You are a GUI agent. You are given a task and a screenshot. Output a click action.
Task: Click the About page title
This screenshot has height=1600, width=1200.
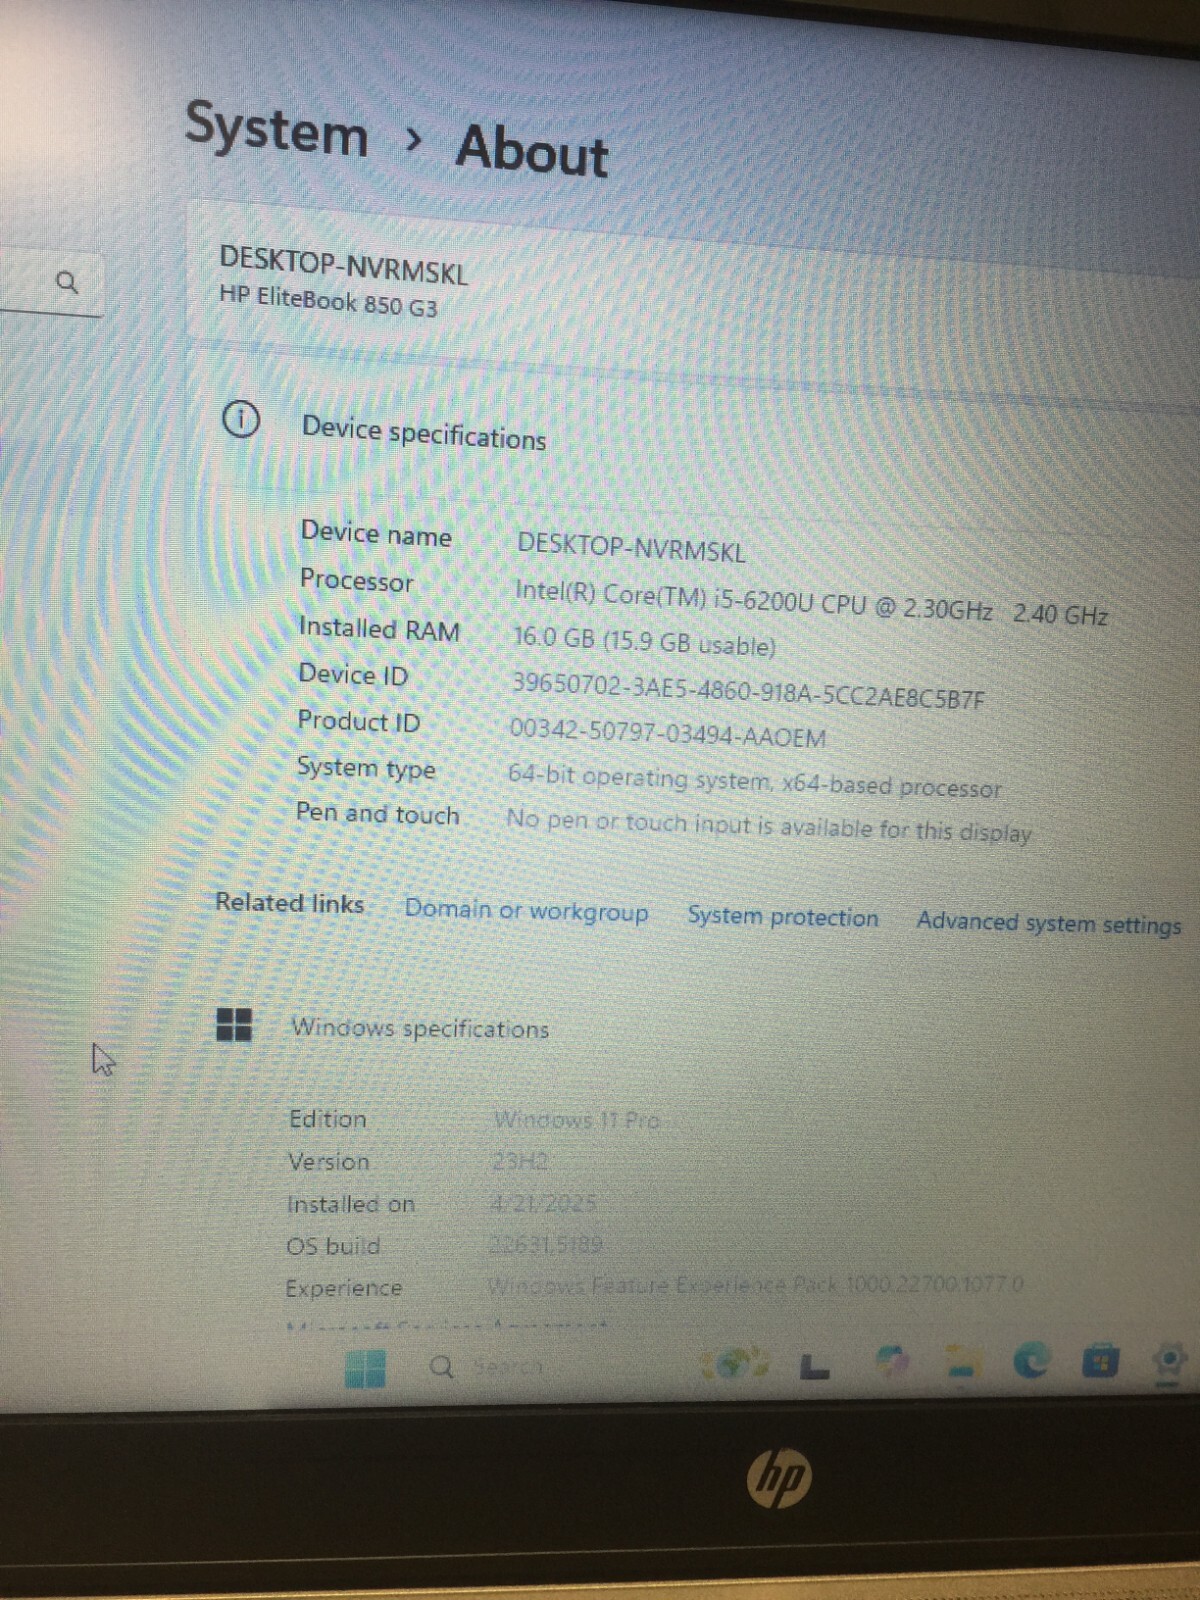pos(532,151)
